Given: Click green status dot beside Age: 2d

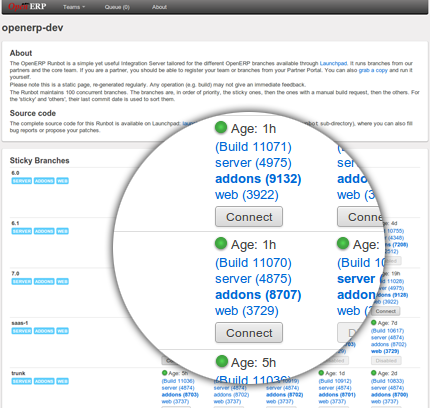Looking at the screenshot, I should tap(374, 373).
